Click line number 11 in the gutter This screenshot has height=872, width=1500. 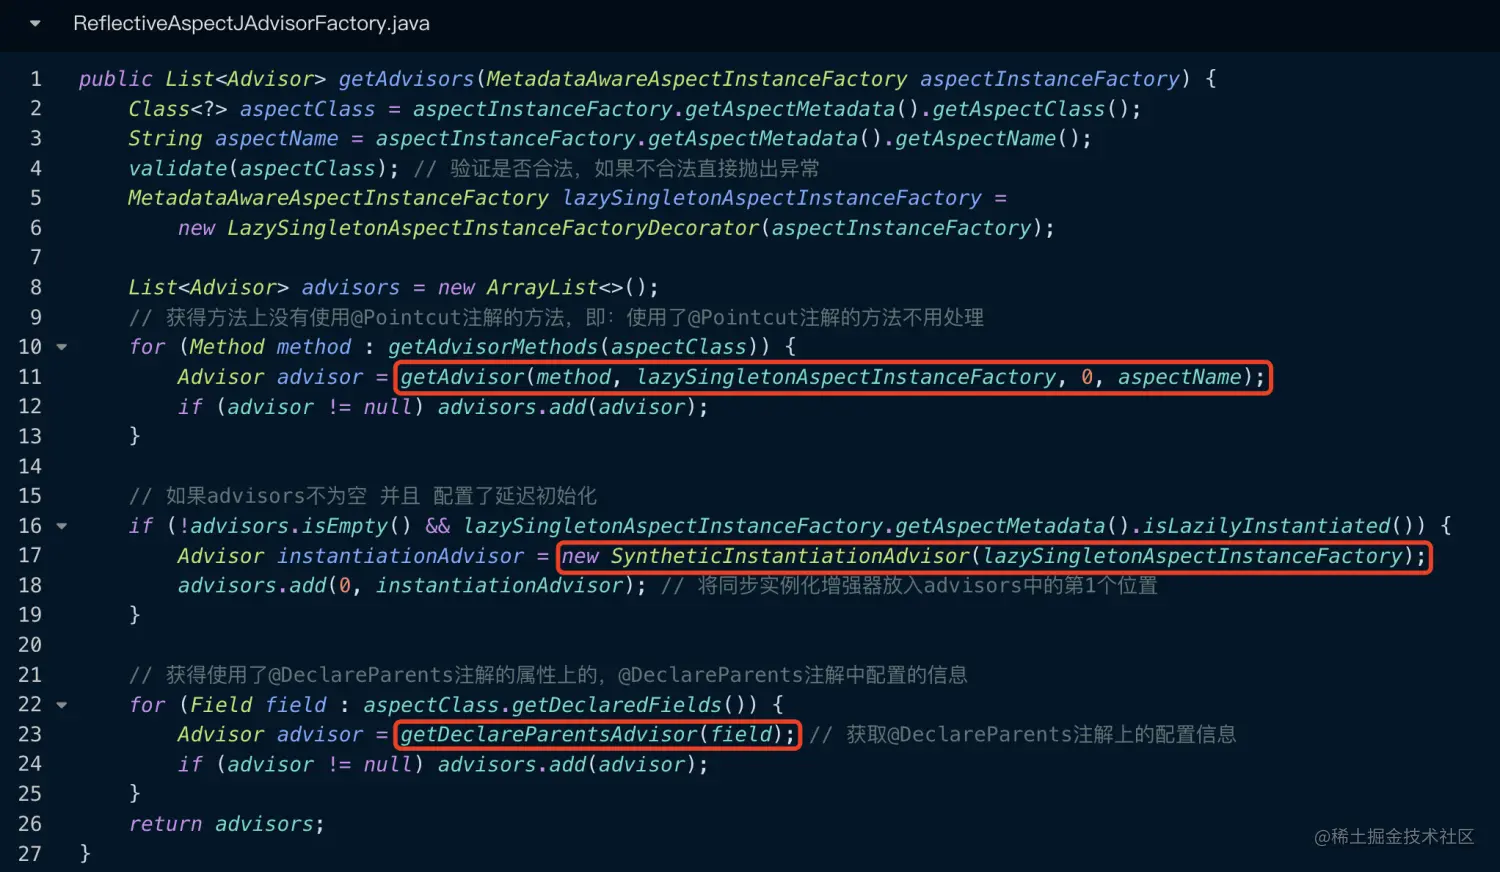click(30, 377)
